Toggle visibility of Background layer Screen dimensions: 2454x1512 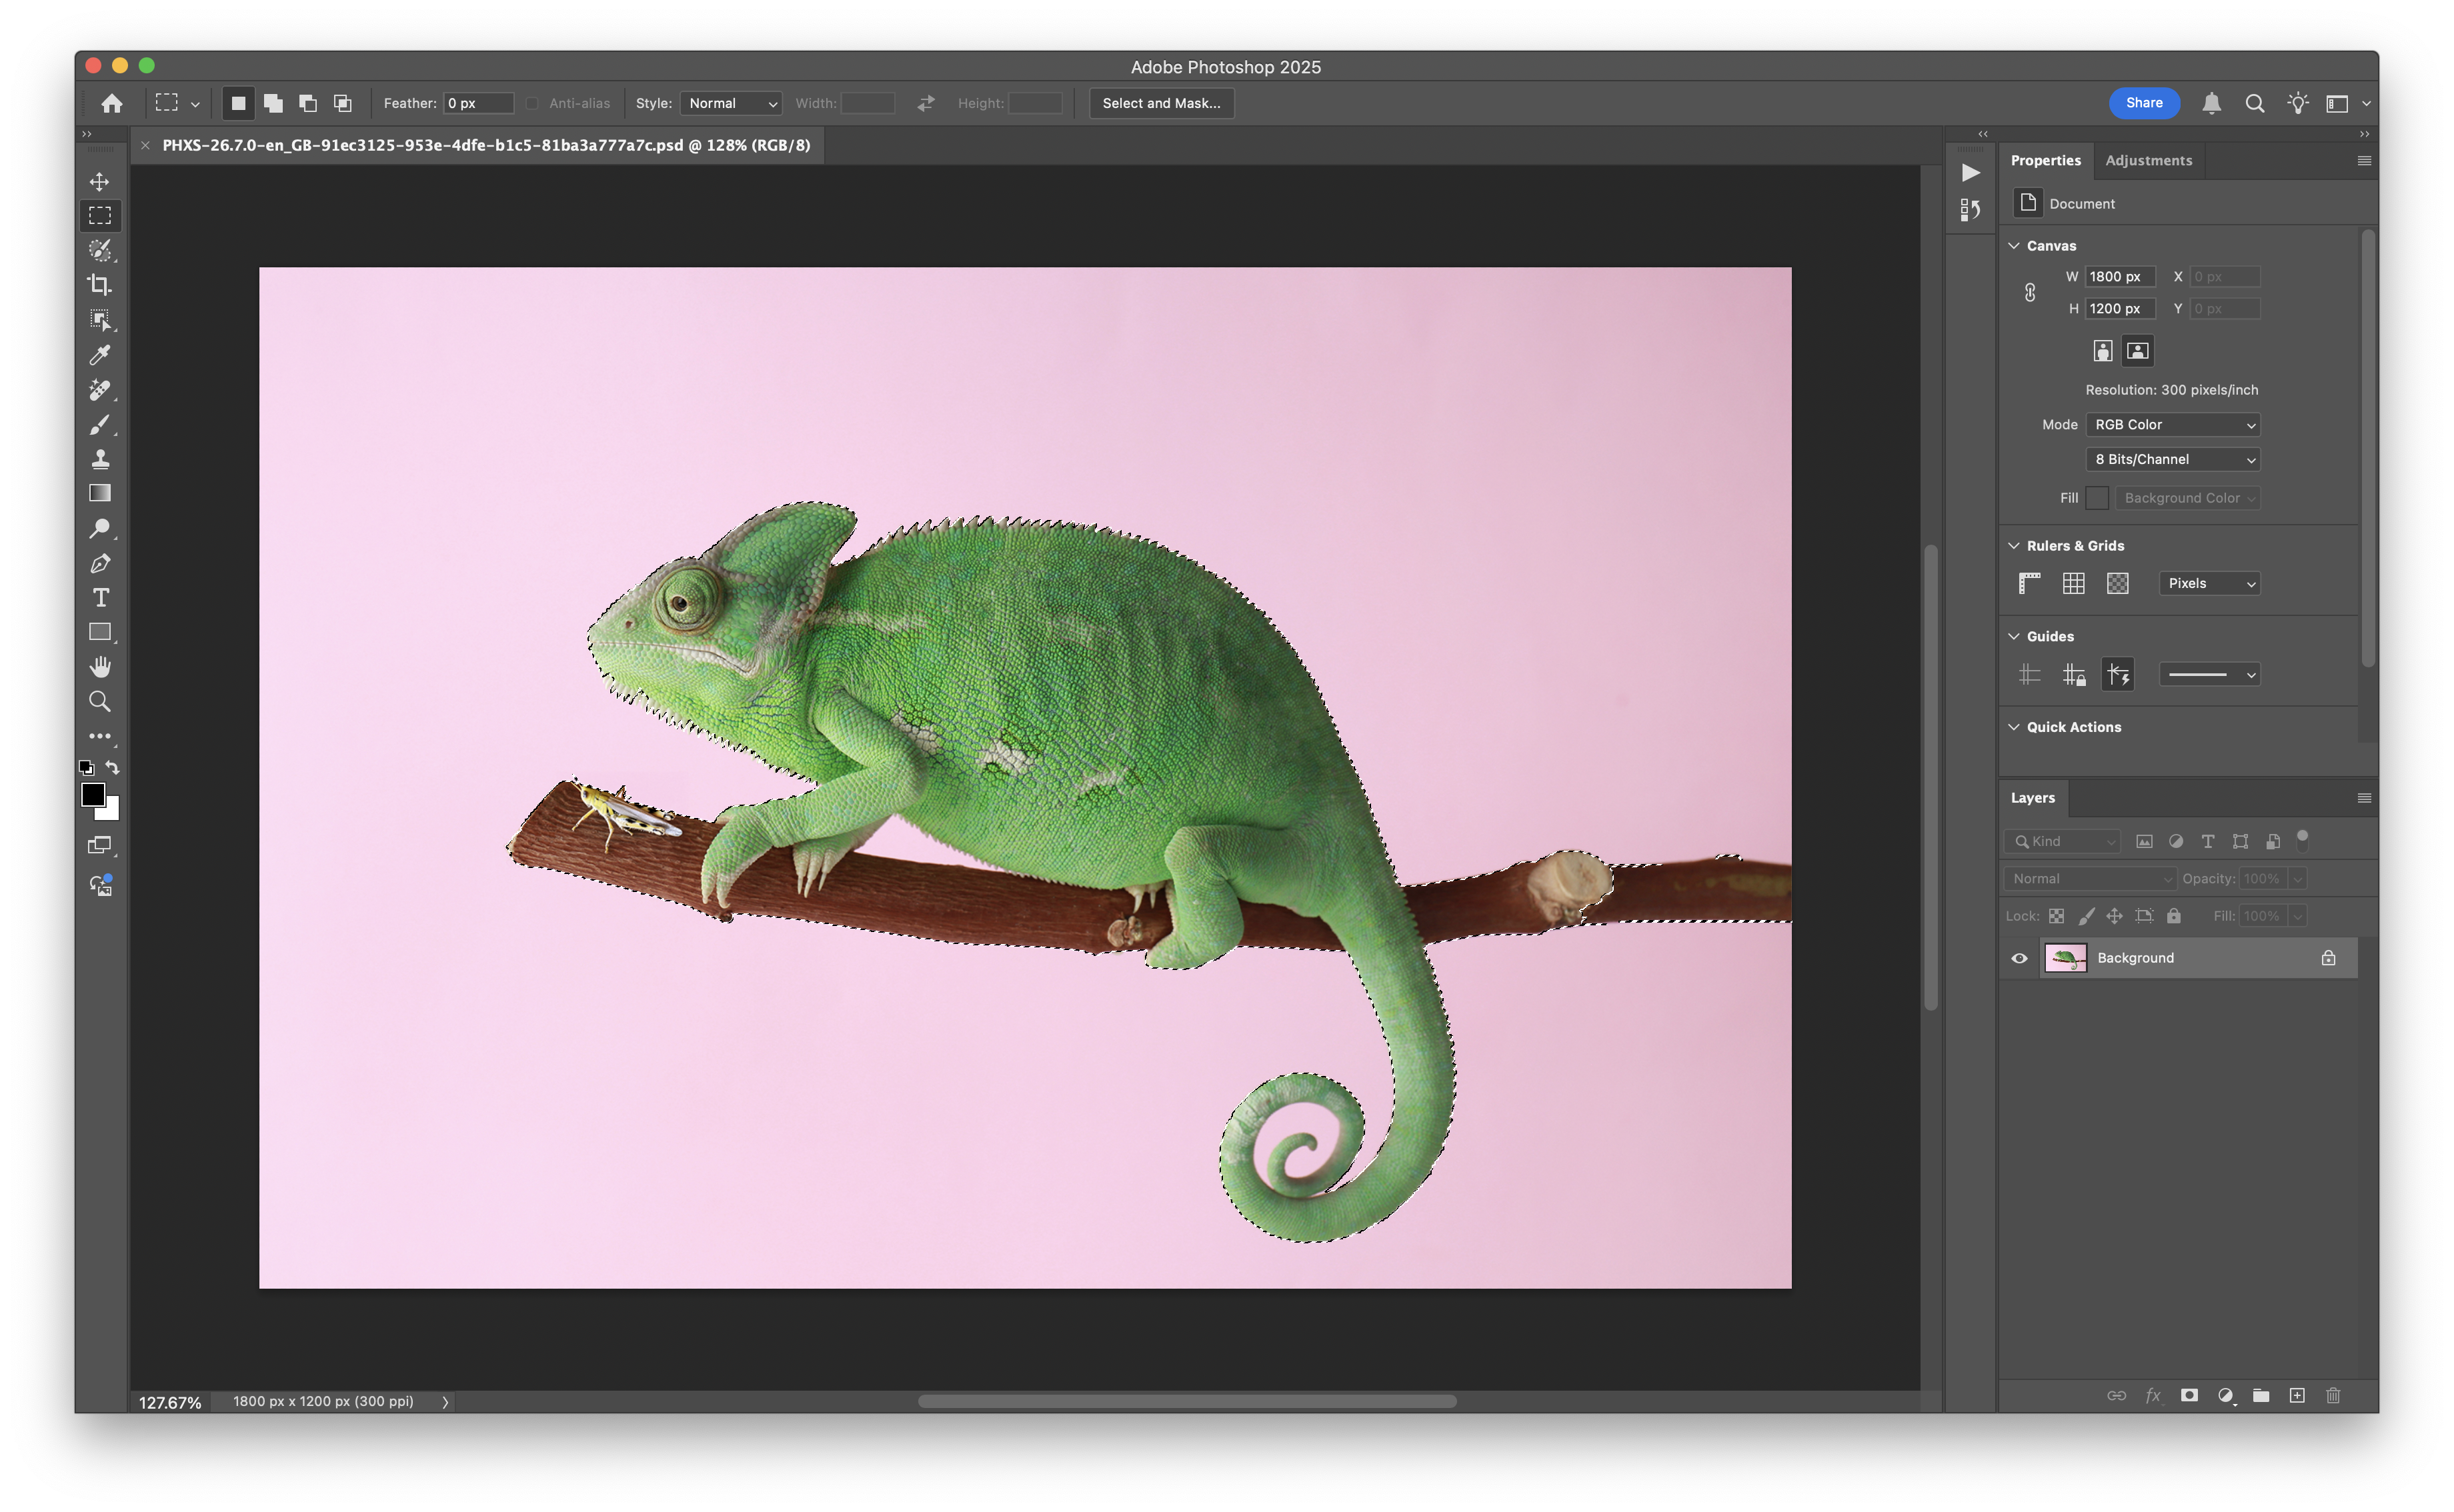(x=2019, y=958)
